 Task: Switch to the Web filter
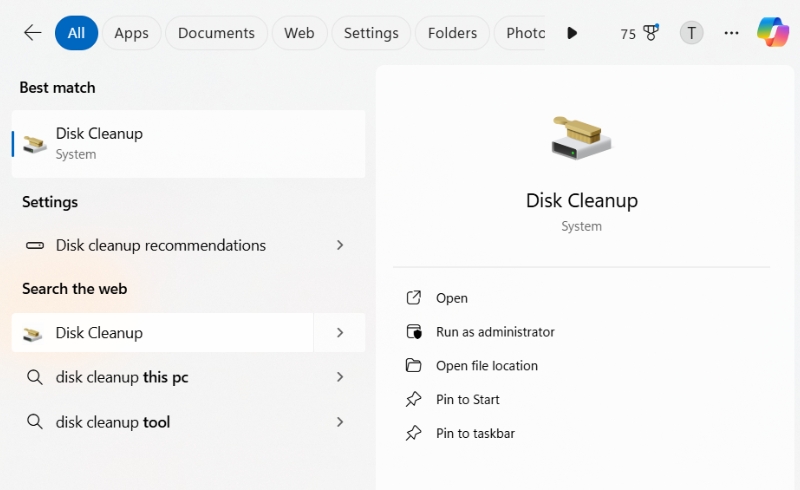tap(299, 33)
